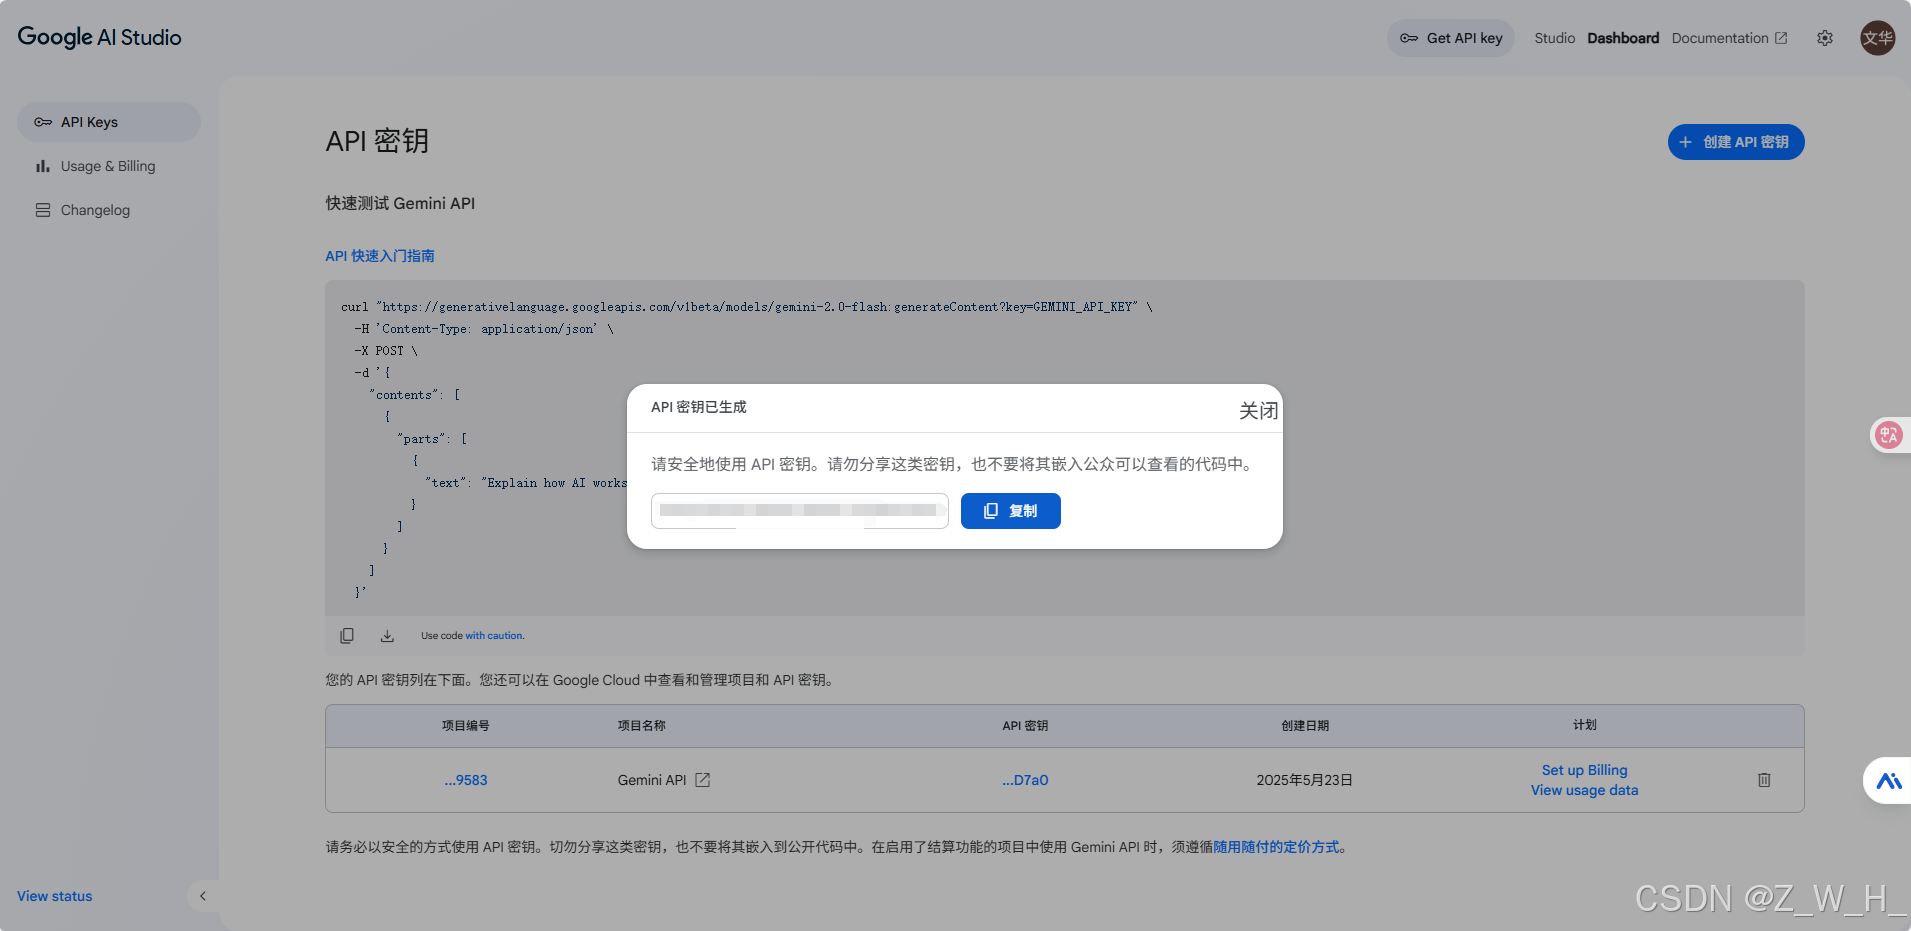Click View status link
The width and height of the screenshot is (1911, 931).
[55, 896]
